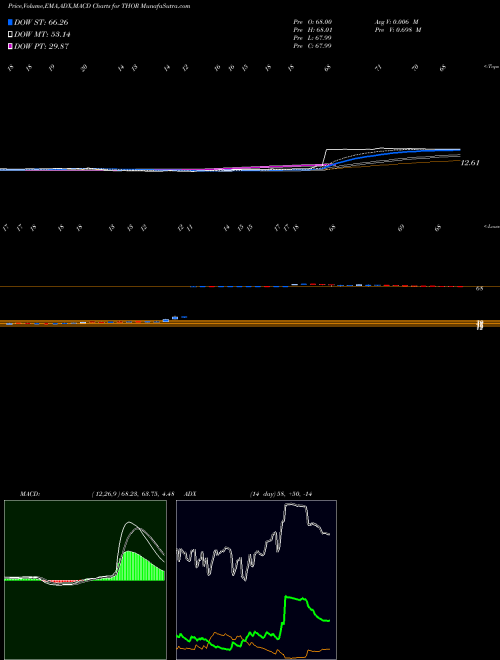This screenshot has height=660, width=500.
Task: Click the chart title mentioning THOR MunafaSutra.com
Action: coord(99,6)
